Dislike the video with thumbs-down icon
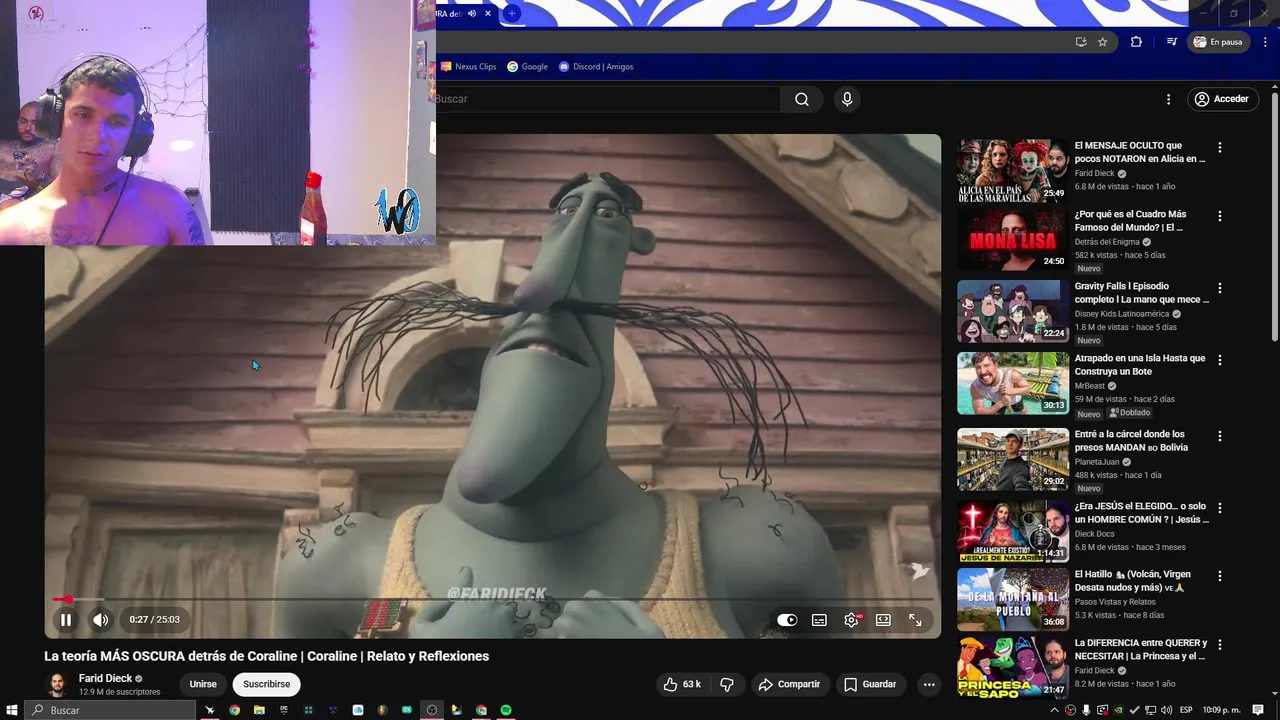This screenshot has height=720, width=1280. point(727,684)
